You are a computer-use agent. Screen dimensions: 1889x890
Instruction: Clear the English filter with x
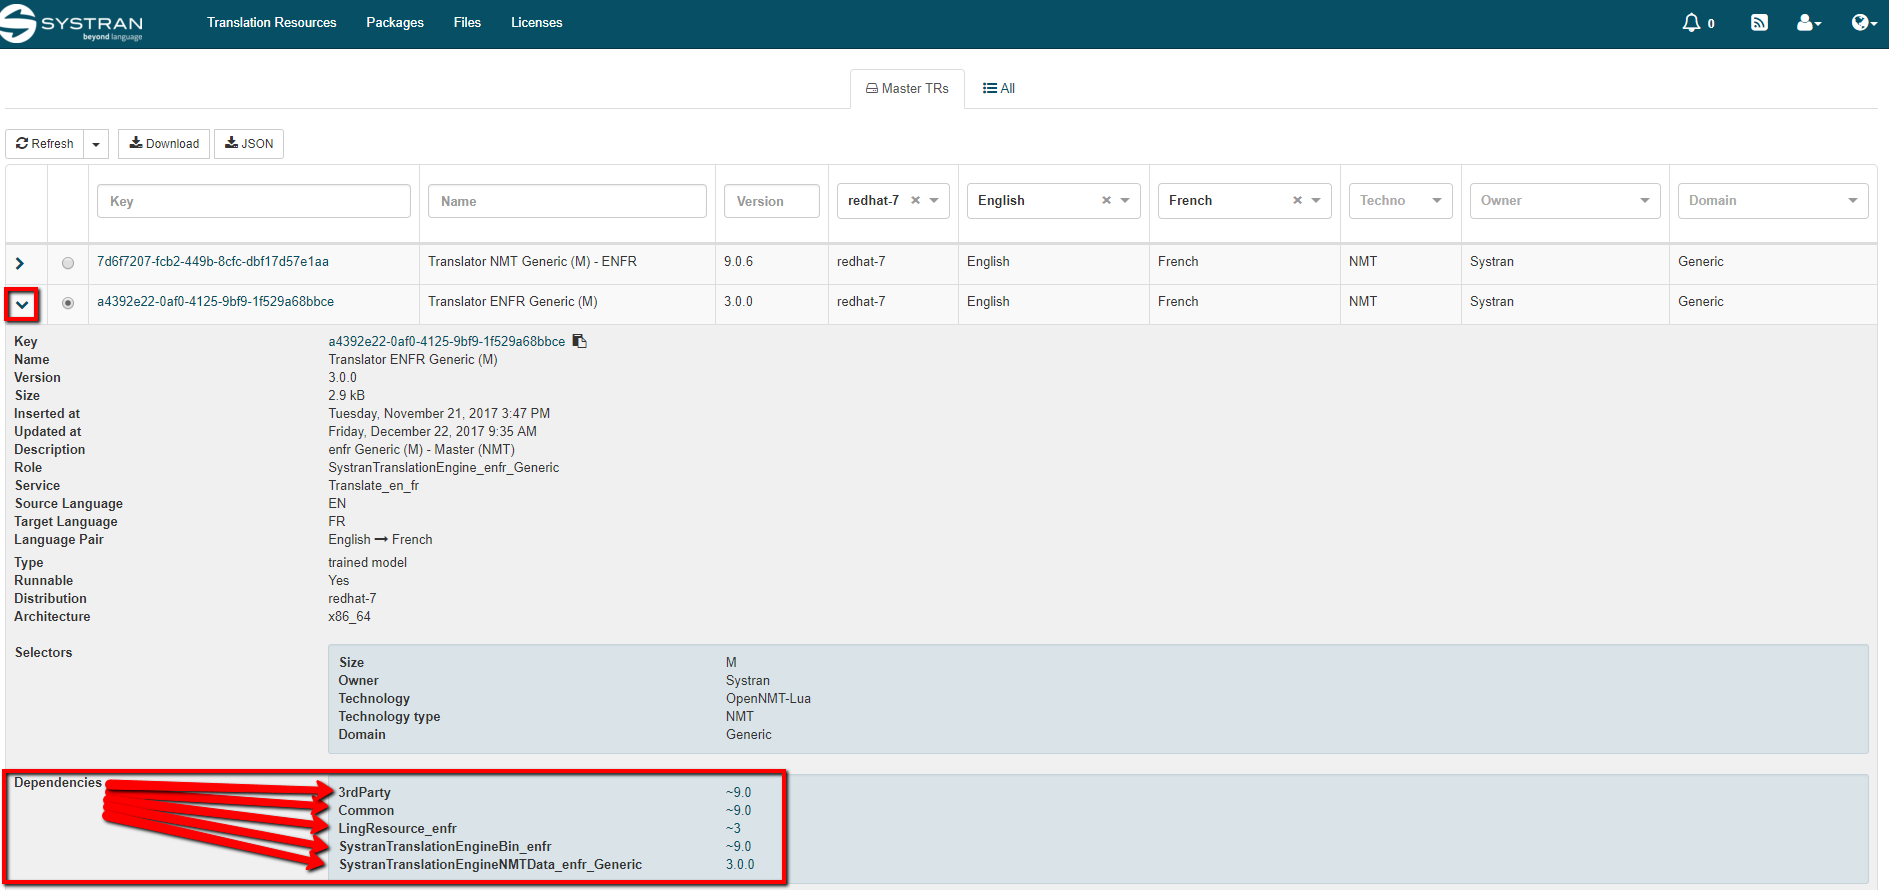point(1106,200)
